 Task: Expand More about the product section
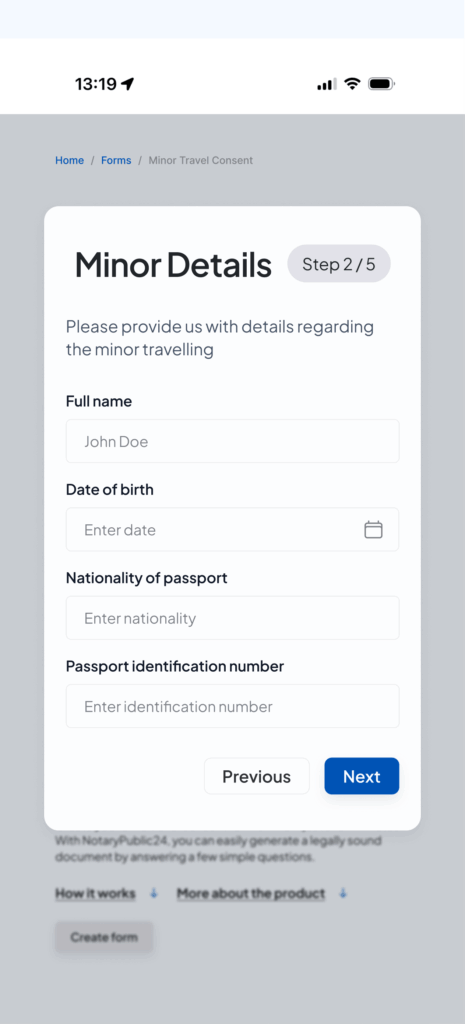tap(251, 893)
